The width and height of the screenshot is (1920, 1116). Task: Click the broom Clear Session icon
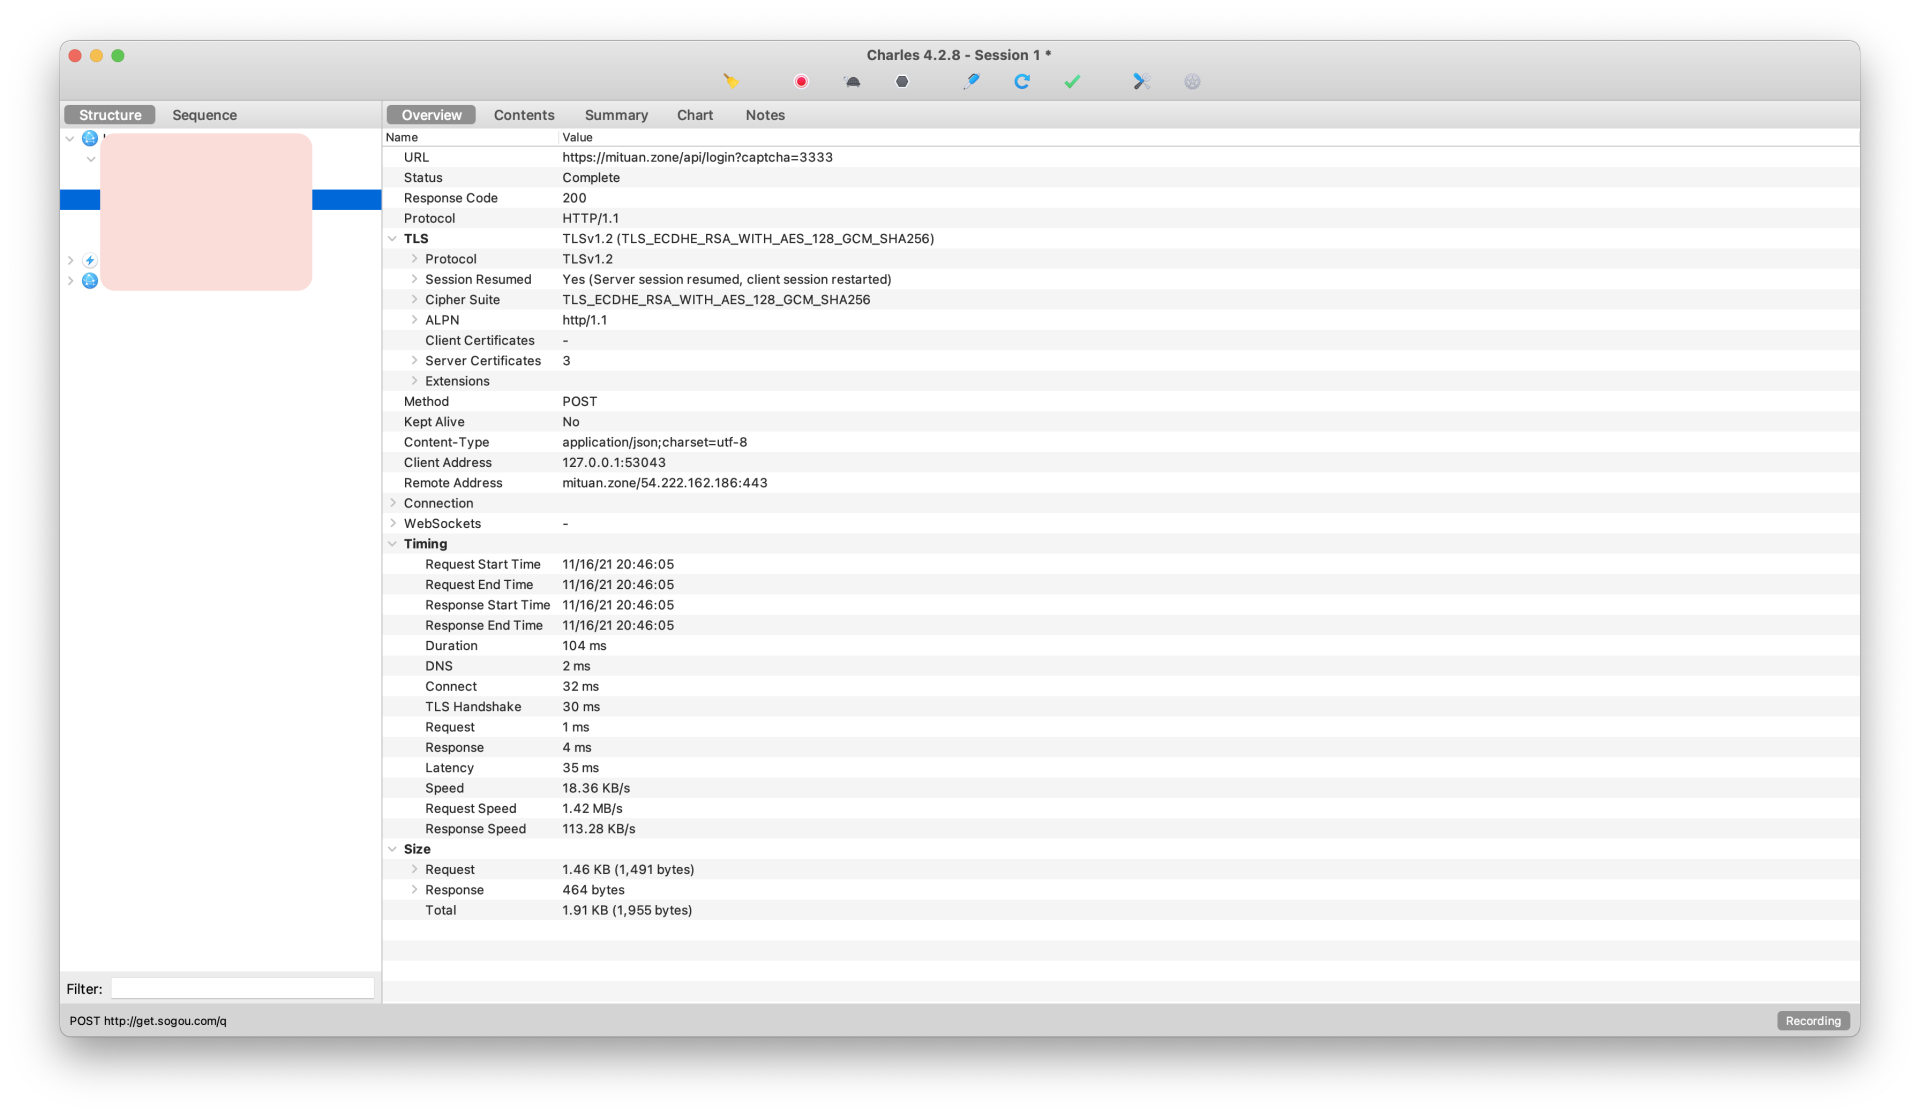click(x=731, y=82)
